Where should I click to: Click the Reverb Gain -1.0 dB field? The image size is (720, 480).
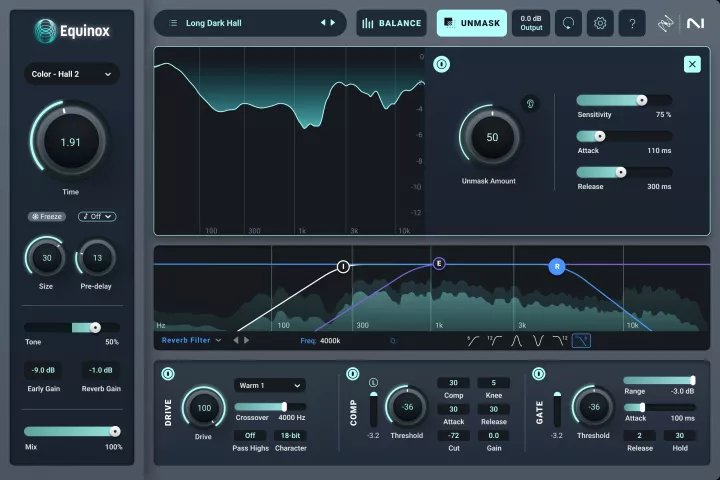(x=101, y=370)
